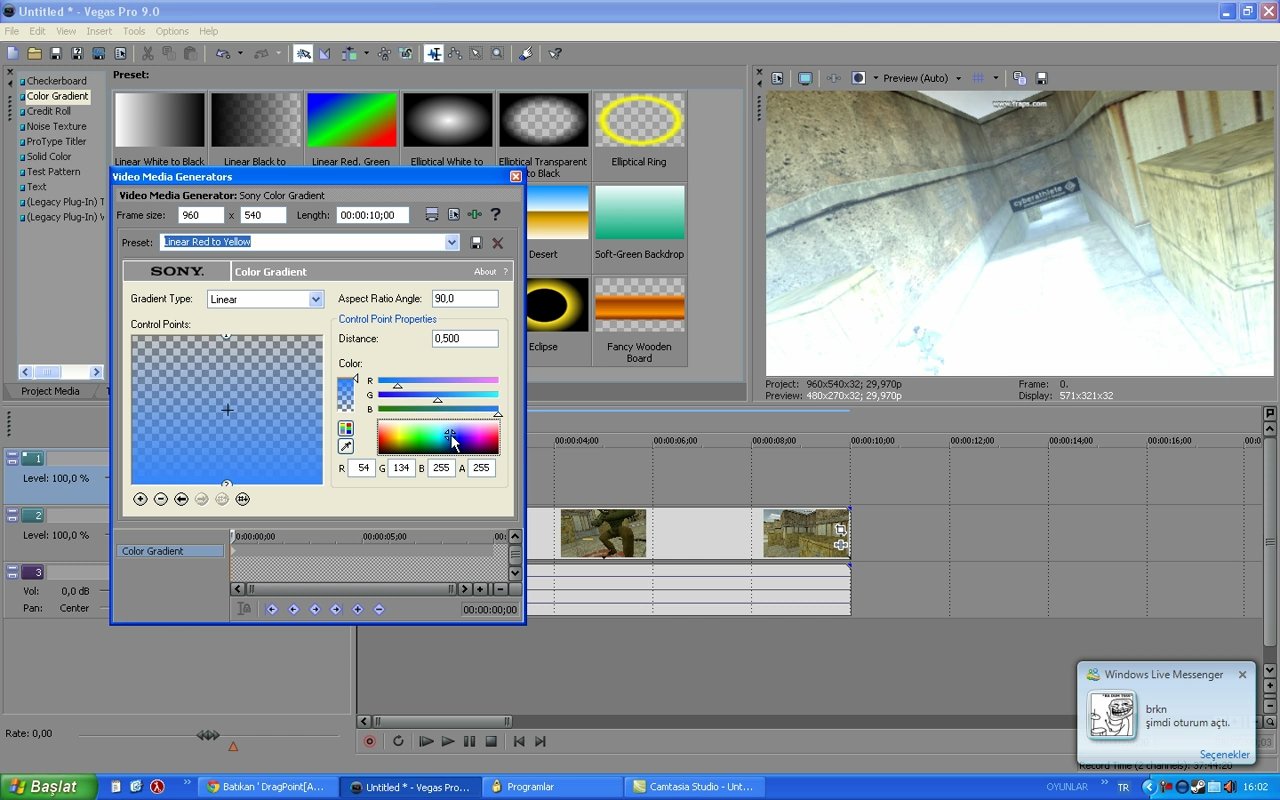Toggle Ignore Event Grouping in main toolbar
1280x800 pixels.
pyautogui.click(x=405, y=53)
